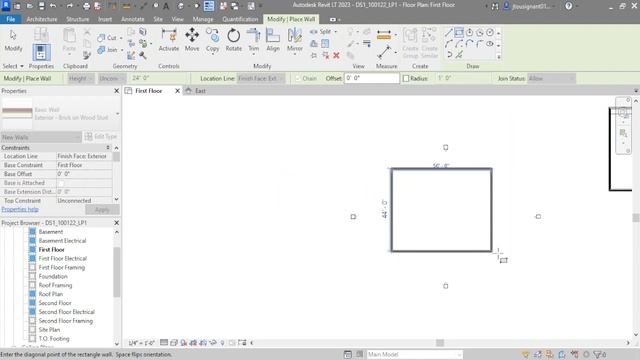640x360 pixels.
Task: Click the Activate controls tool
Action: [x=169, y=40]
